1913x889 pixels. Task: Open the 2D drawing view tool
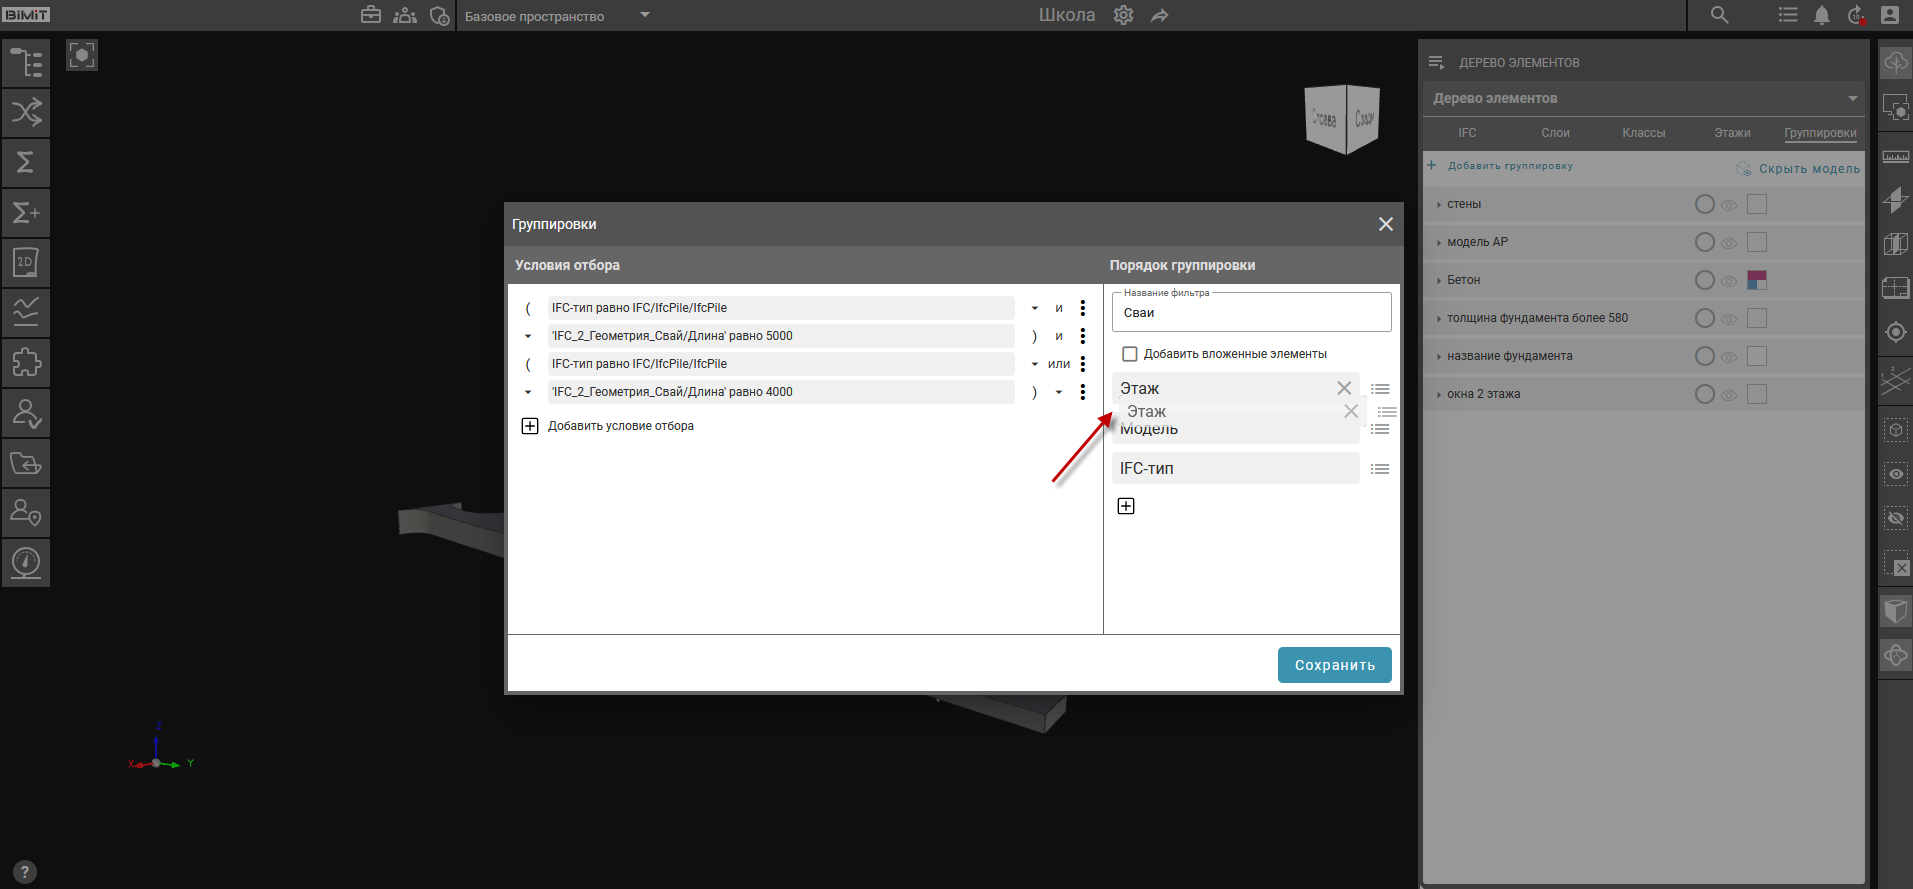(x=26, y=262)
